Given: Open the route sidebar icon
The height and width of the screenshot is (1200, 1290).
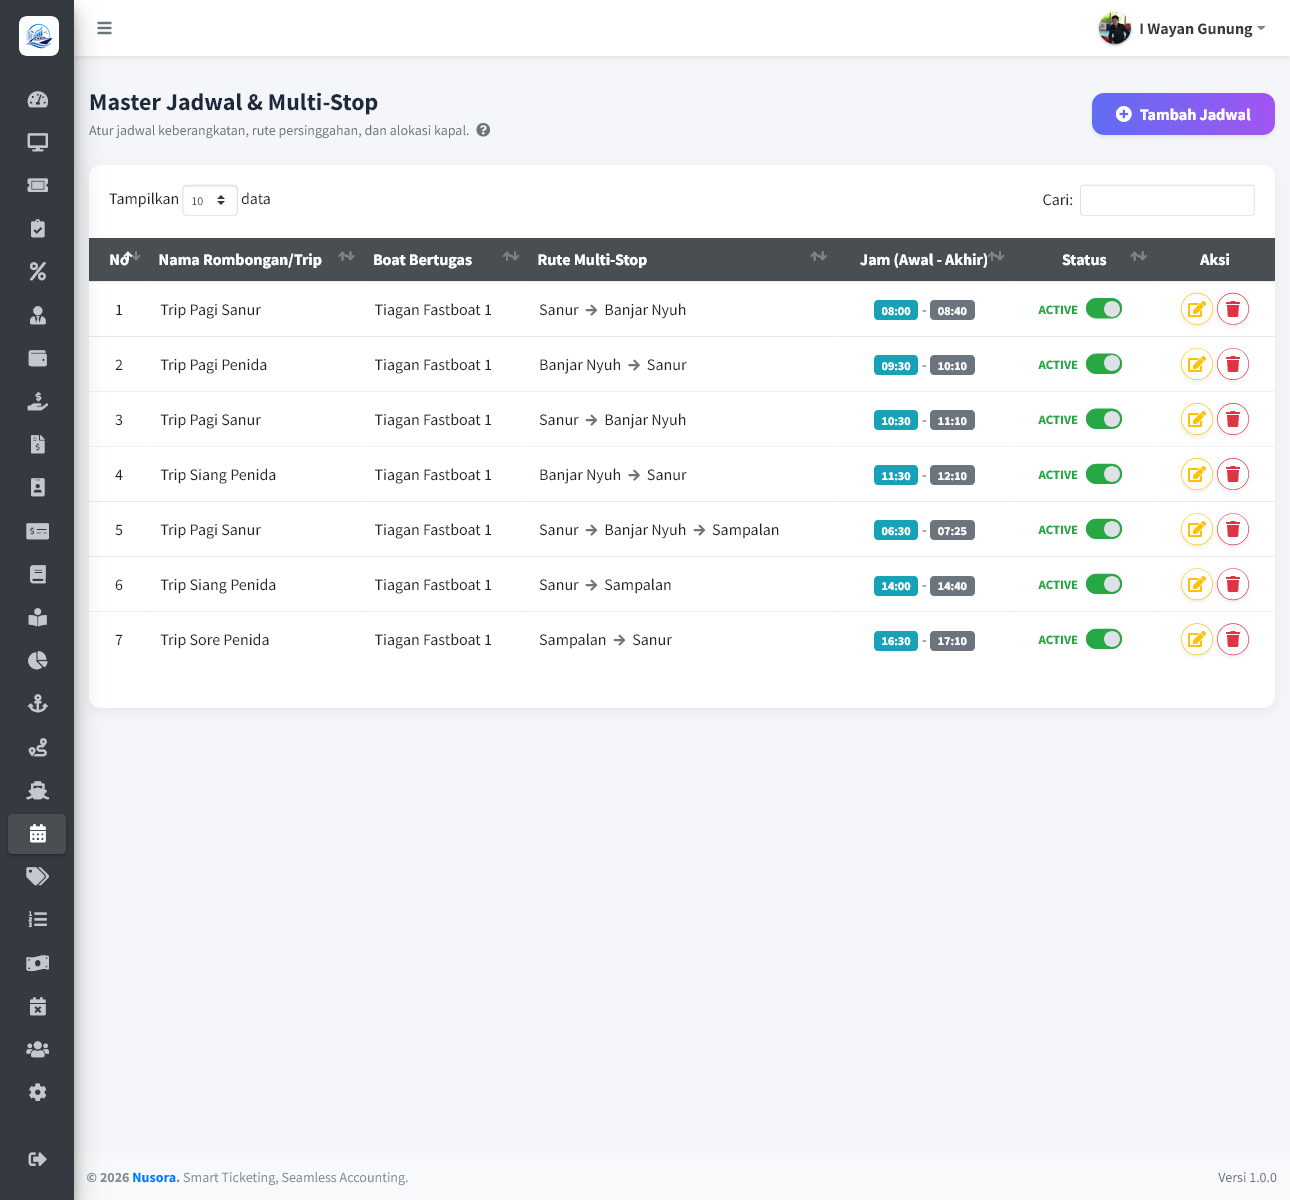Looking at the screenshot, I should pyautogui.click(x=37, y=747).
